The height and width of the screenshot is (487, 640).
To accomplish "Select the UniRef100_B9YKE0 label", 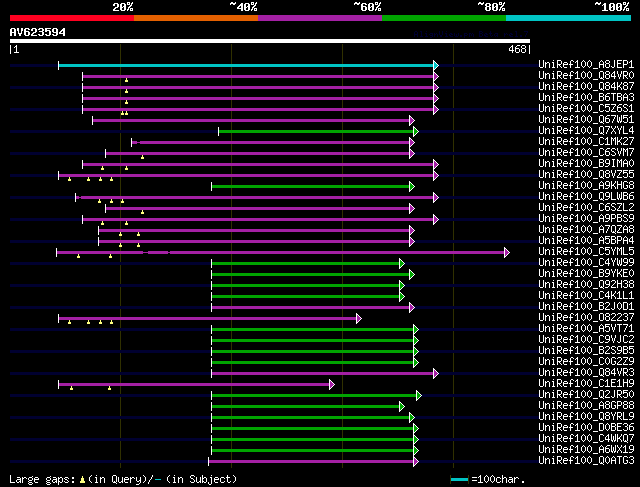I will (586, 274).
